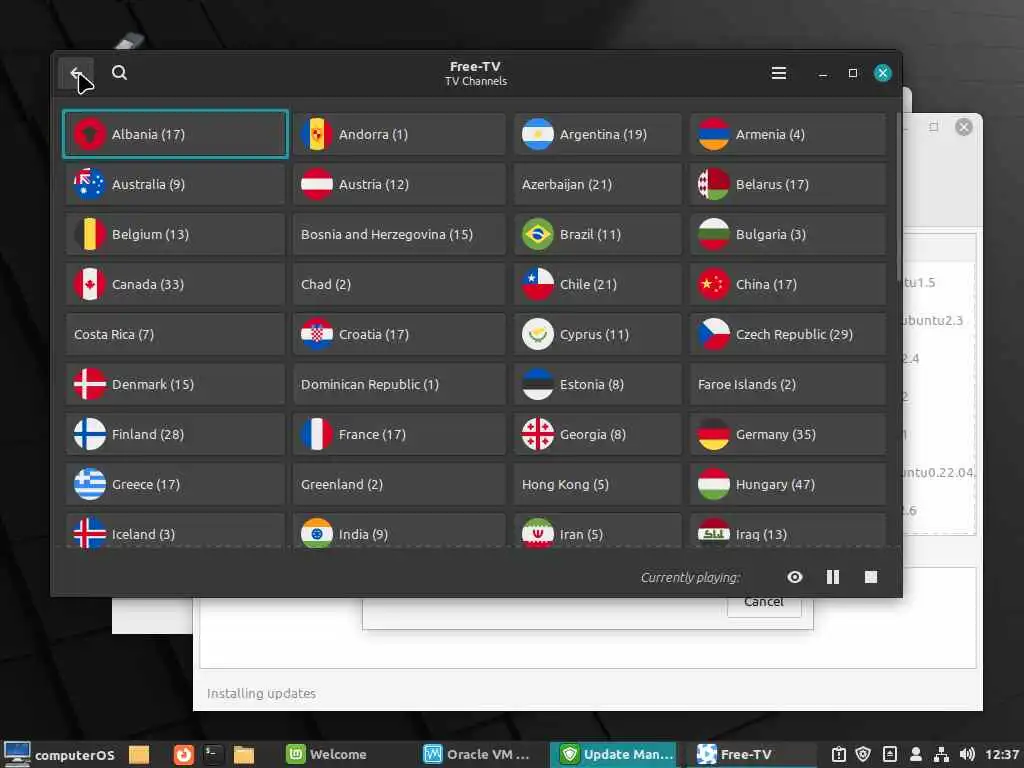Select Bosnia and Herzegovina (15)

[399, 234]
